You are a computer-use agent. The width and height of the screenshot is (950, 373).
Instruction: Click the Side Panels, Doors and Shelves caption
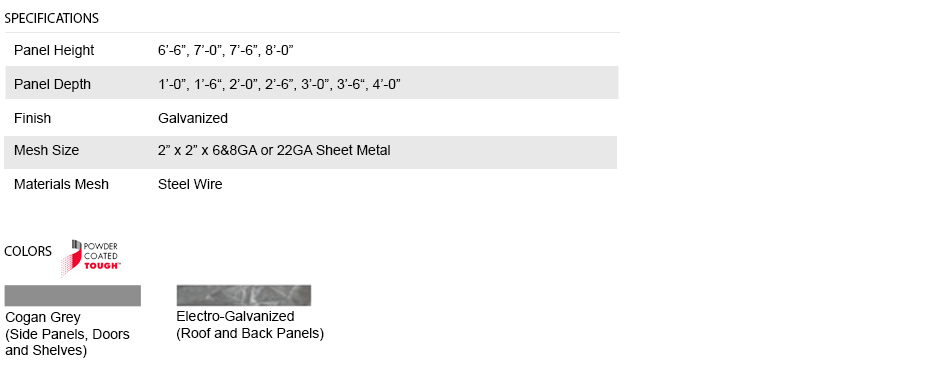pyautogui.click(x=67, y=342)
